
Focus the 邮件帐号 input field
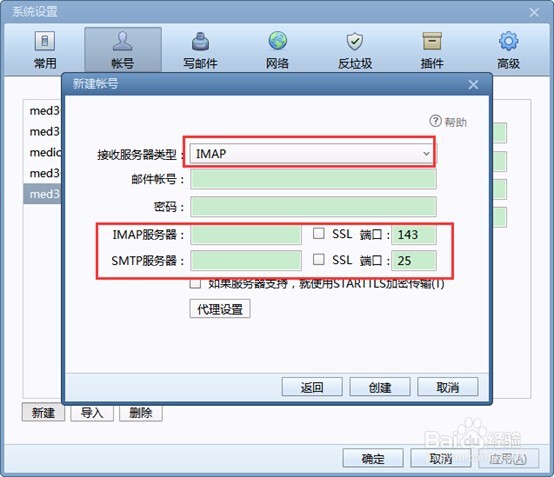point(313,179)
